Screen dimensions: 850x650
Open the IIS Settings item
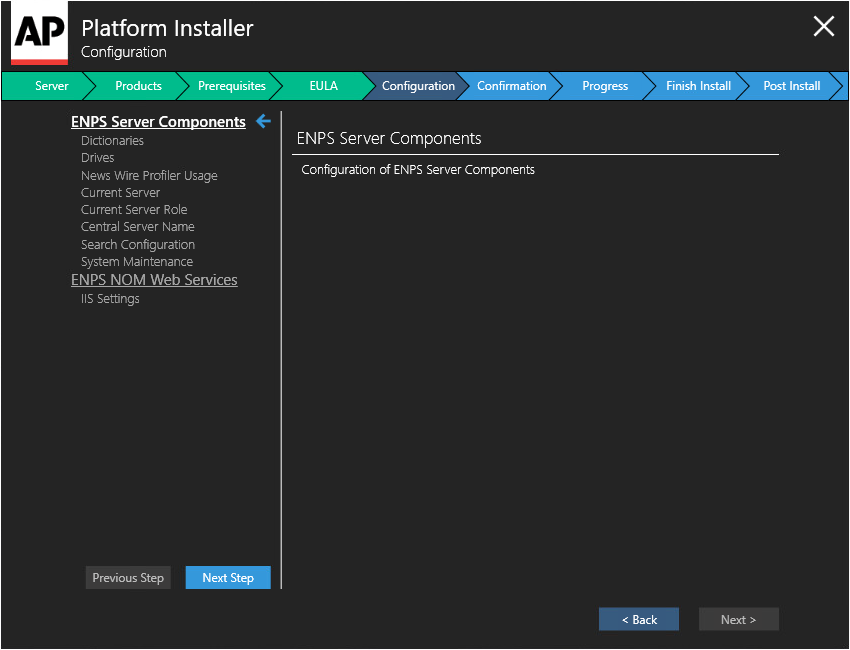pyautogui.click(x=110, y=299)
